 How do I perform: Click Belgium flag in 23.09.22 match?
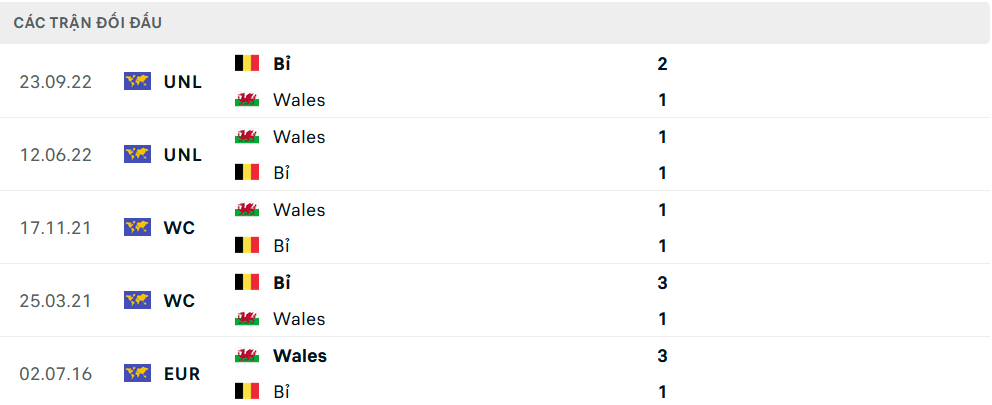tap(247, 63)
